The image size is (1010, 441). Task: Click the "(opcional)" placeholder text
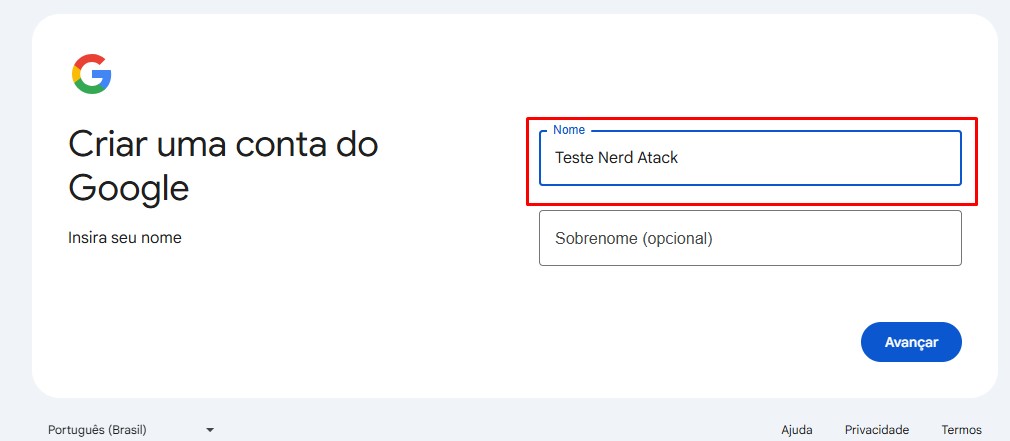tap(677, 239)
